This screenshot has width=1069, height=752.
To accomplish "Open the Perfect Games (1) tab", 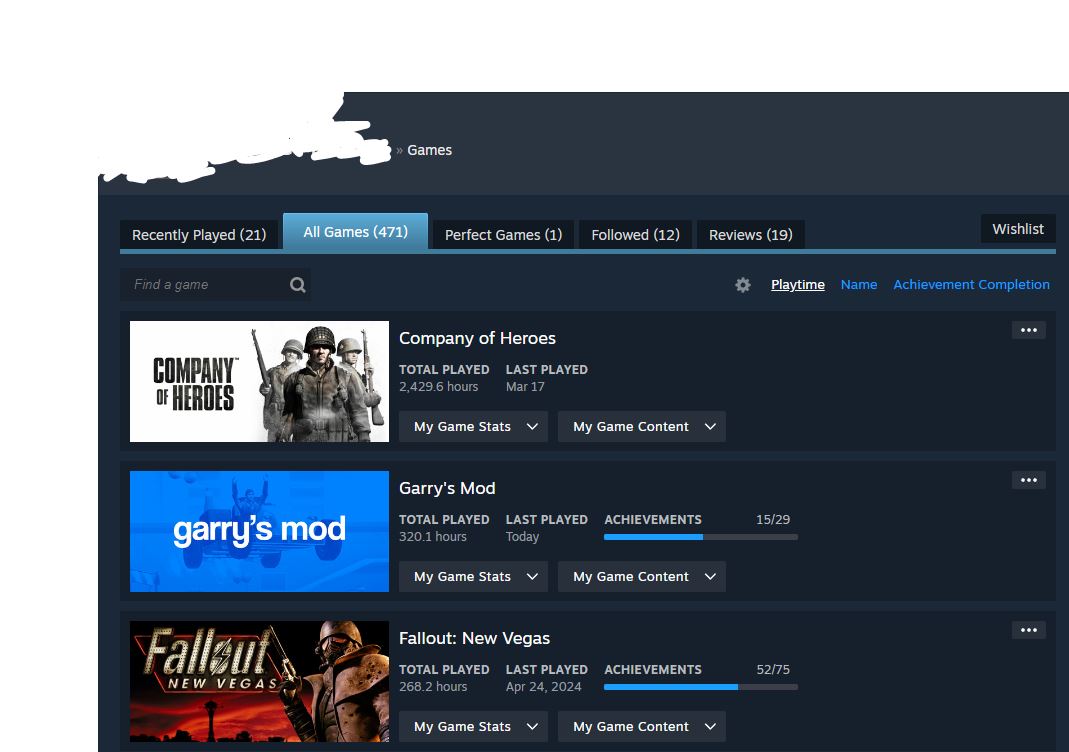I will 503,235.
